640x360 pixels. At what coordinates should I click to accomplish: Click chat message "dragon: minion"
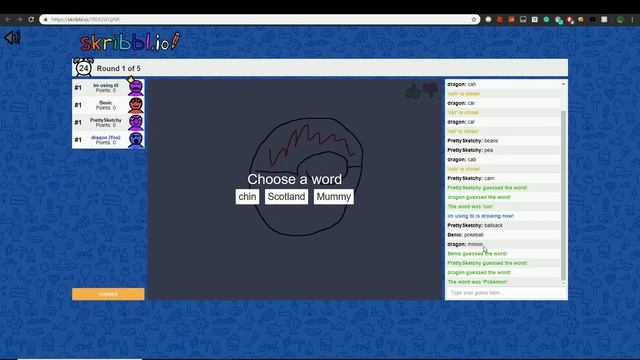coord(465,244)
